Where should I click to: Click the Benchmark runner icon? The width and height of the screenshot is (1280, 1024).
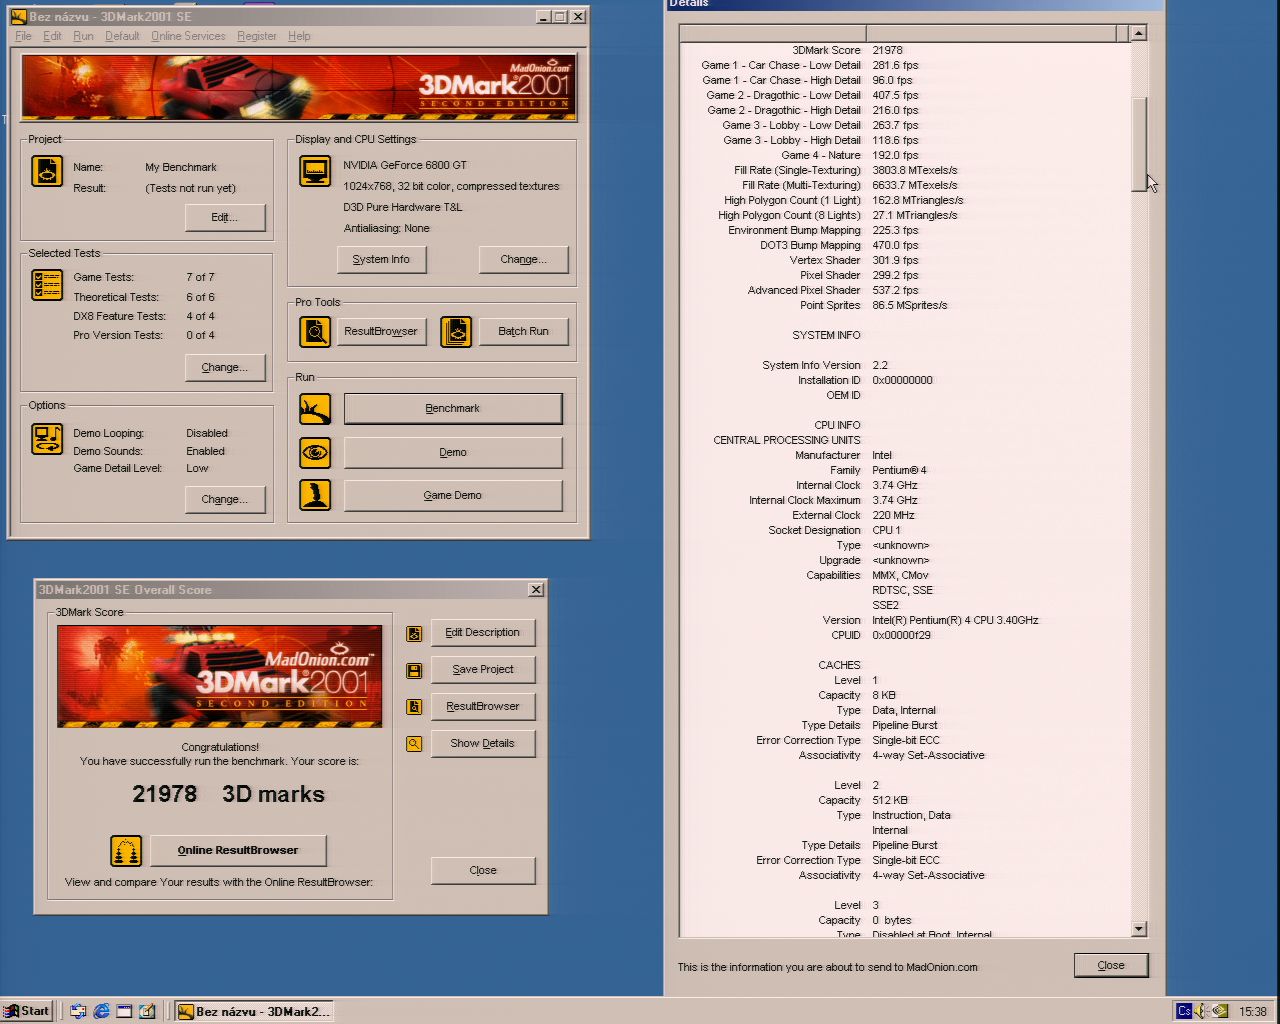[x=315, y=408]
